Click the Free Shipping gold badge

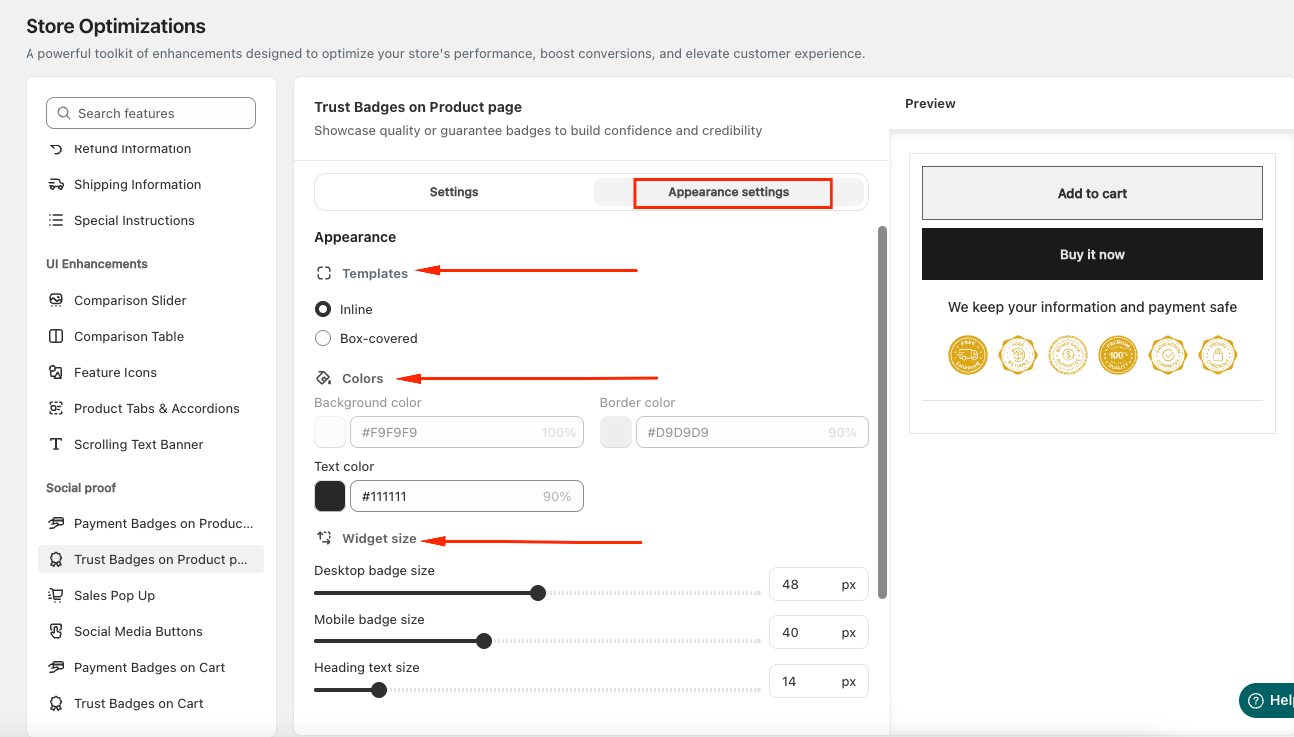tap(967, 354)
